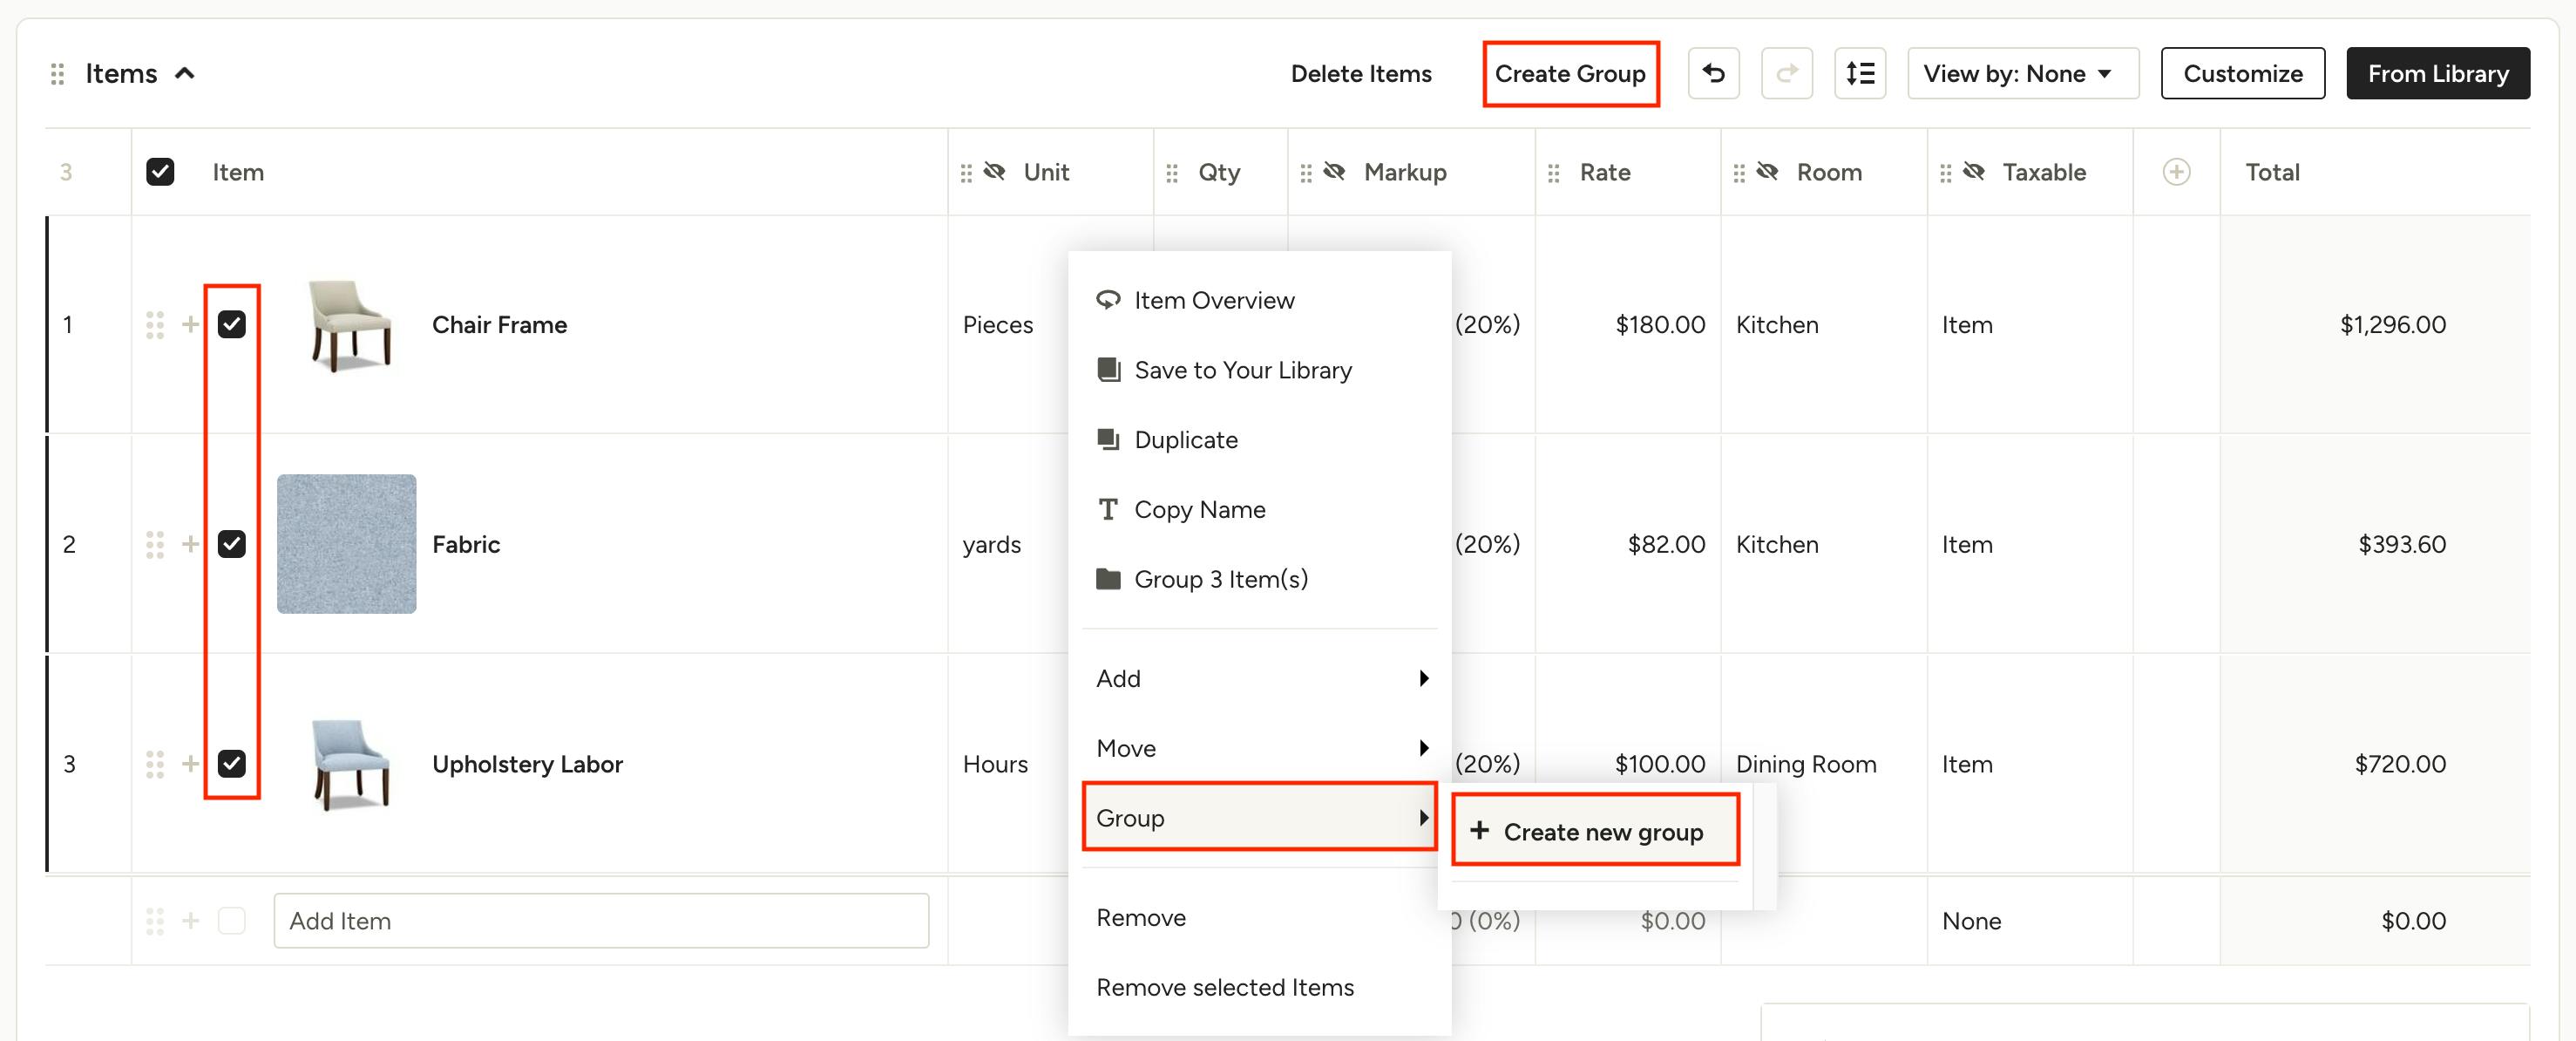This screenshot has width=2576, height=1041.
Task: Click the undo arrow icon
Action: 1713,73
